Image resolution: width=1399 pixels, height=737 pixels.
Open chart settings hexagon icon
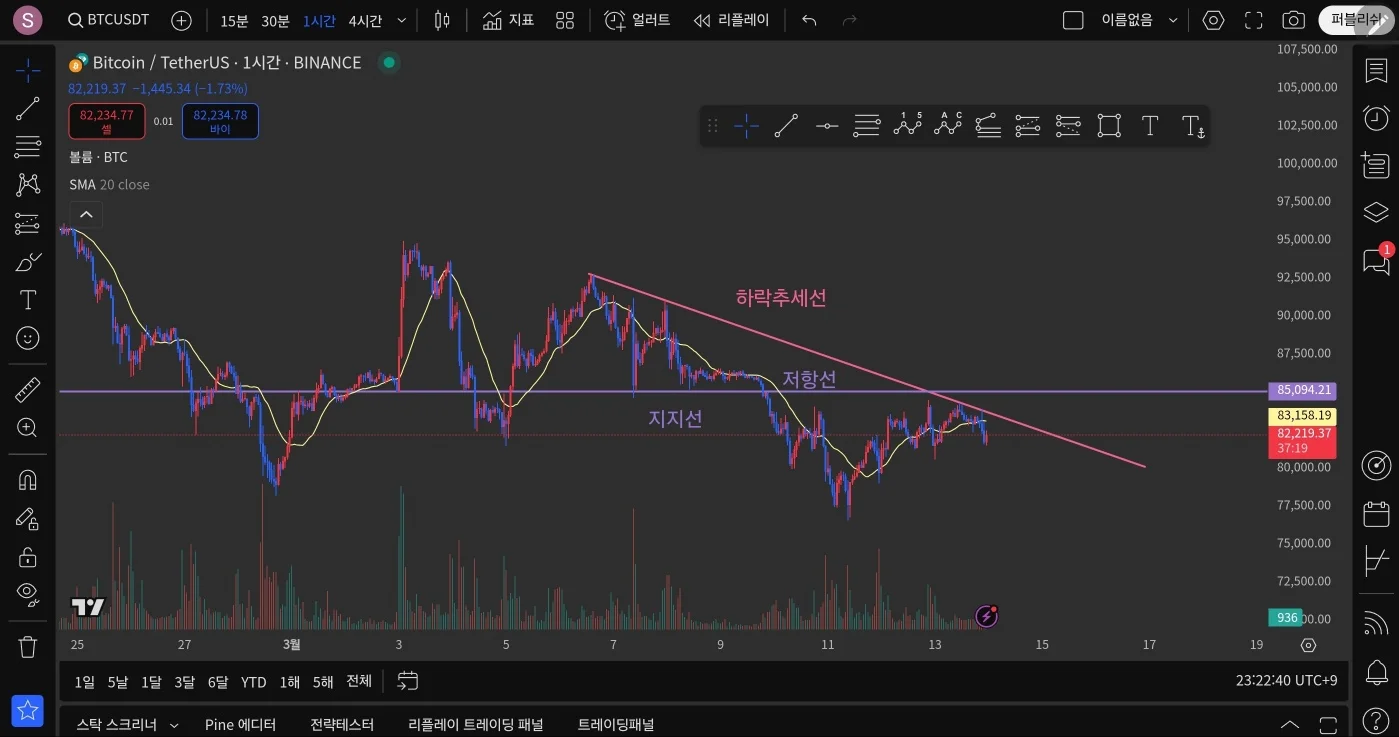point(1213,20)
